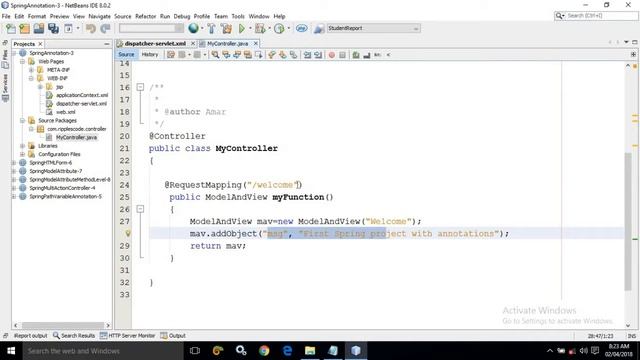Open the Tools menu

click(238, 16)
